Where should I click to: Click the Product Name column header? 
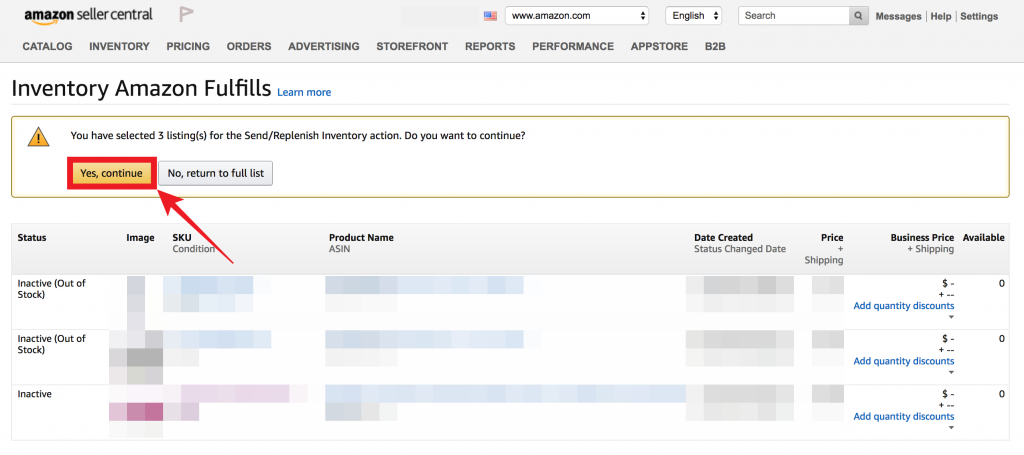tap(361, 238)
